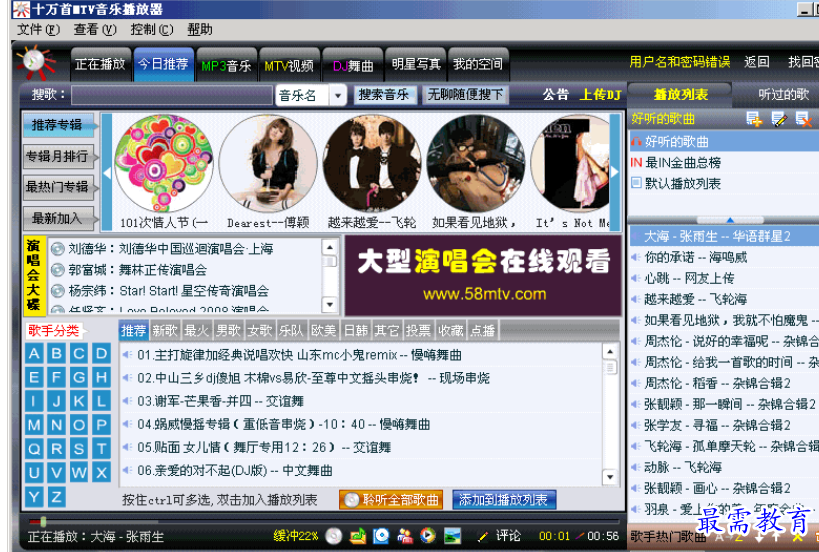The height and width of the screenshot is (552, 819).
Task: Select singer letter Z
Action: coord(56,496)
